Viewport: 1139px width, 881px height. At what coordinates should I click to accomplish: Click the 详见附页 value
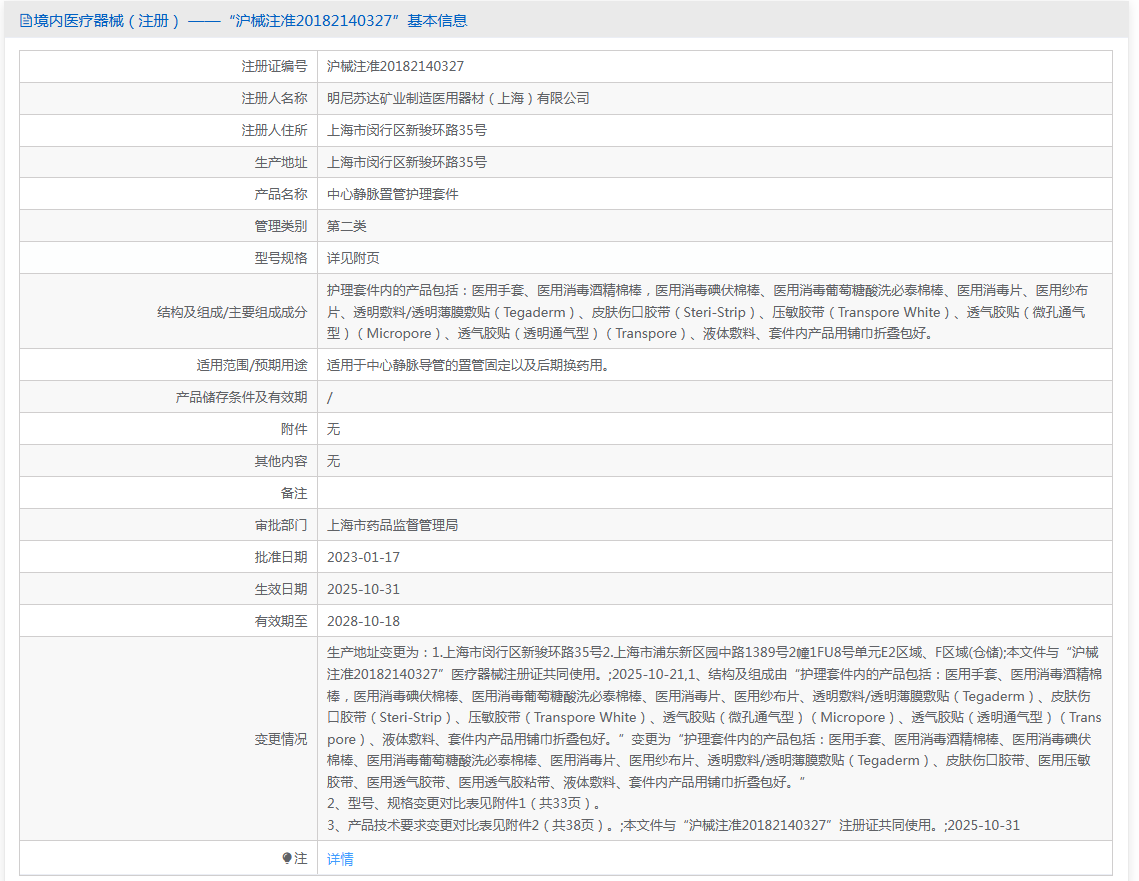tap(353, 258)
